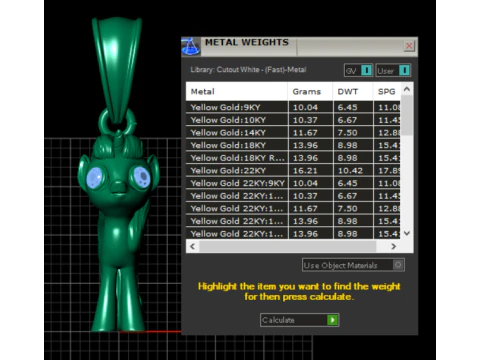Click the 17.8 SPG cell
Viewport: 480px width, 360px height.
pos(387,171)
